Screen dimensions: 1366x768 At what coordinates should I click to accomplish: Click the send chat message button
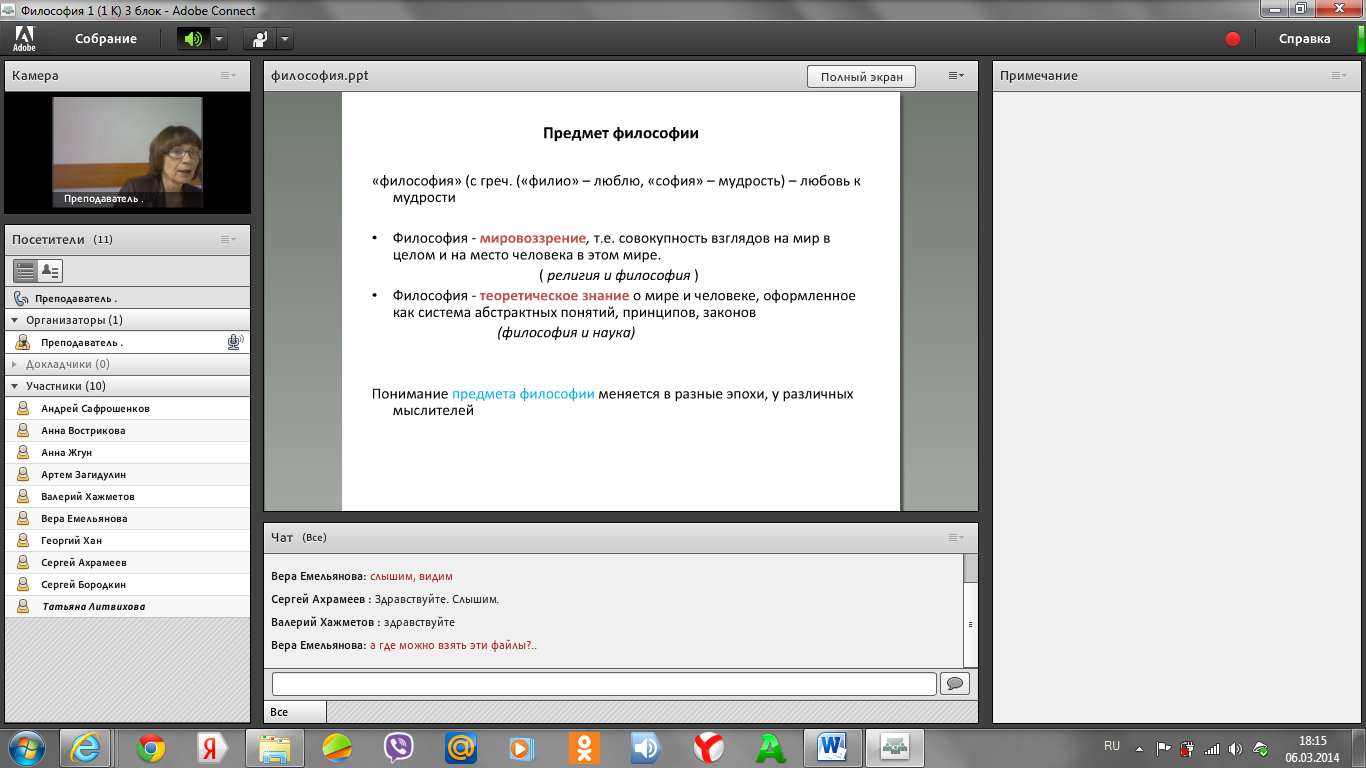click(955, 684)
